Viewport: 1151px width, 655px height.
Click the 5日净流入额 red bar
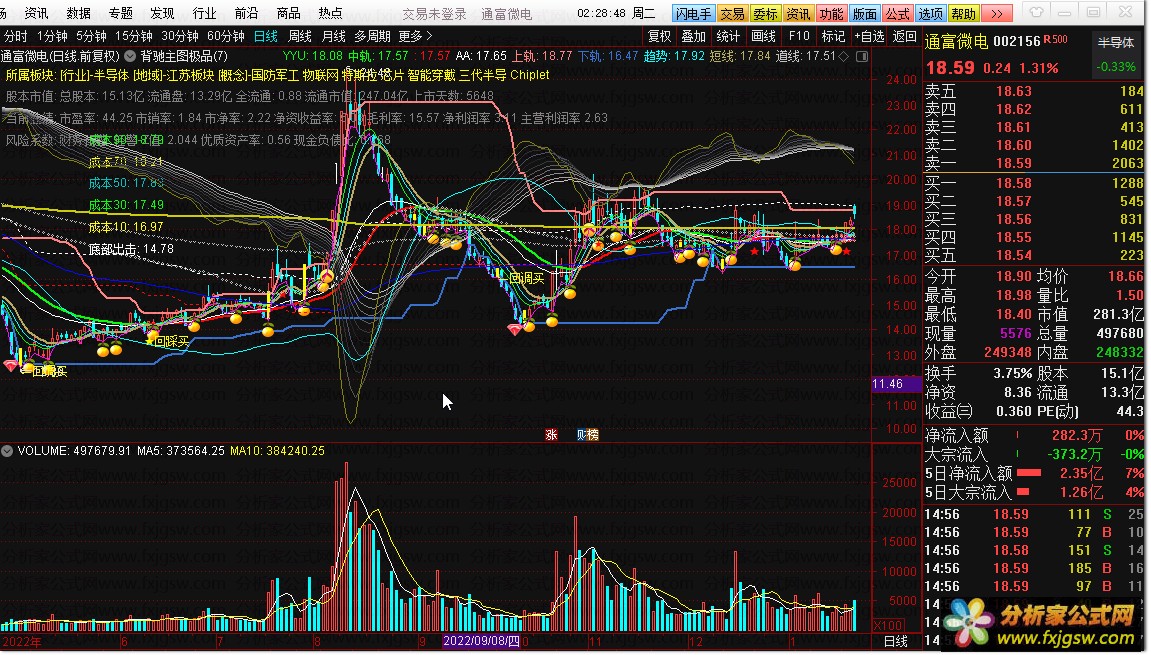tap(1028, 473)
